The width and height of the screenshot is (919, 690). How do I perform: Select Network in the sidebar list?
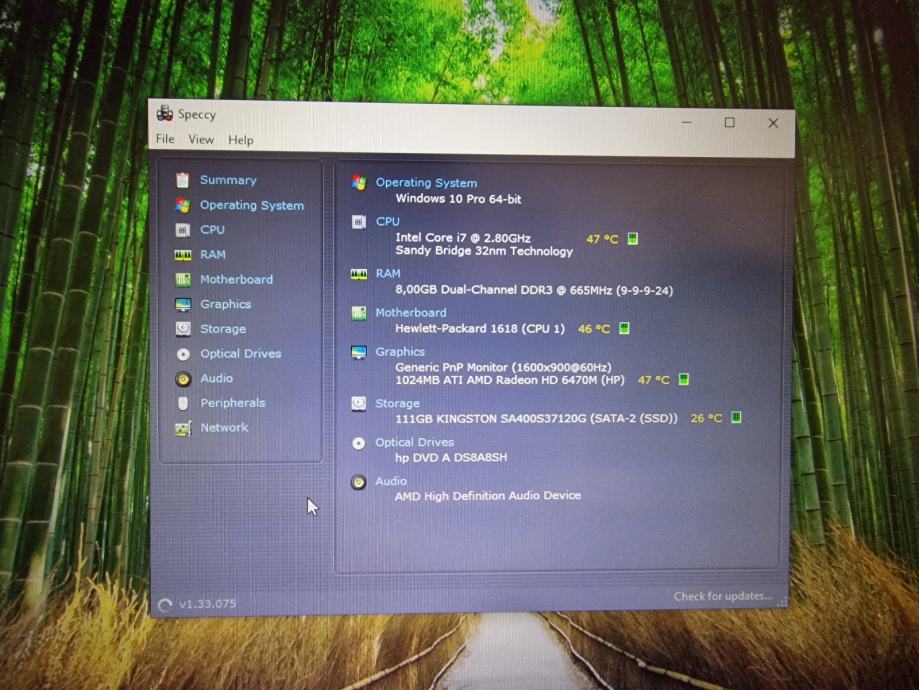pos(224,427)
